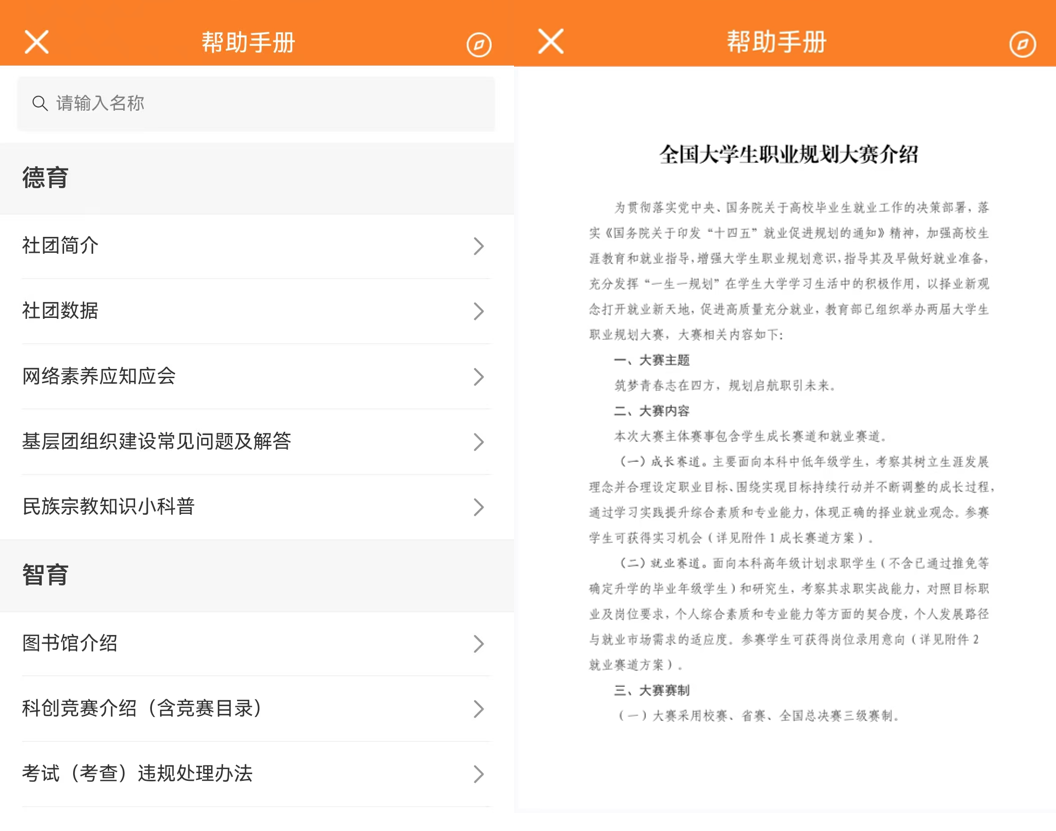Click the 请输入名称 search field

270,103
